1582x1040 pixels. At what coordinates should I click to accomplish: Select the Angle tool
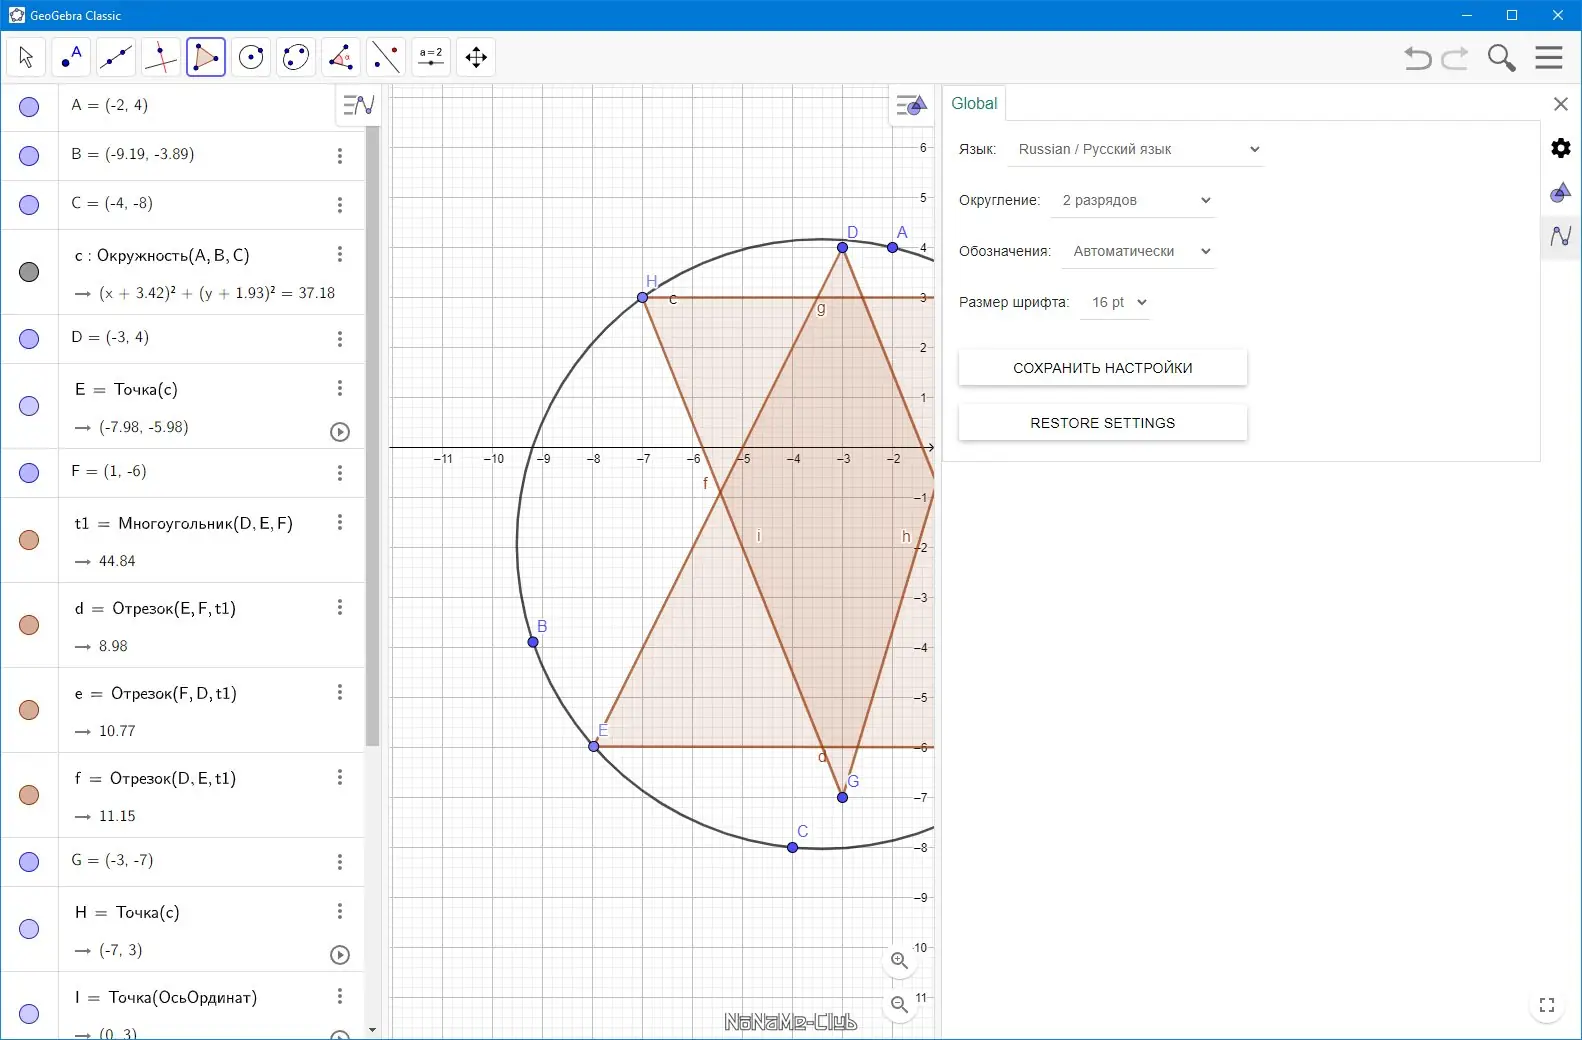(341, 57)
